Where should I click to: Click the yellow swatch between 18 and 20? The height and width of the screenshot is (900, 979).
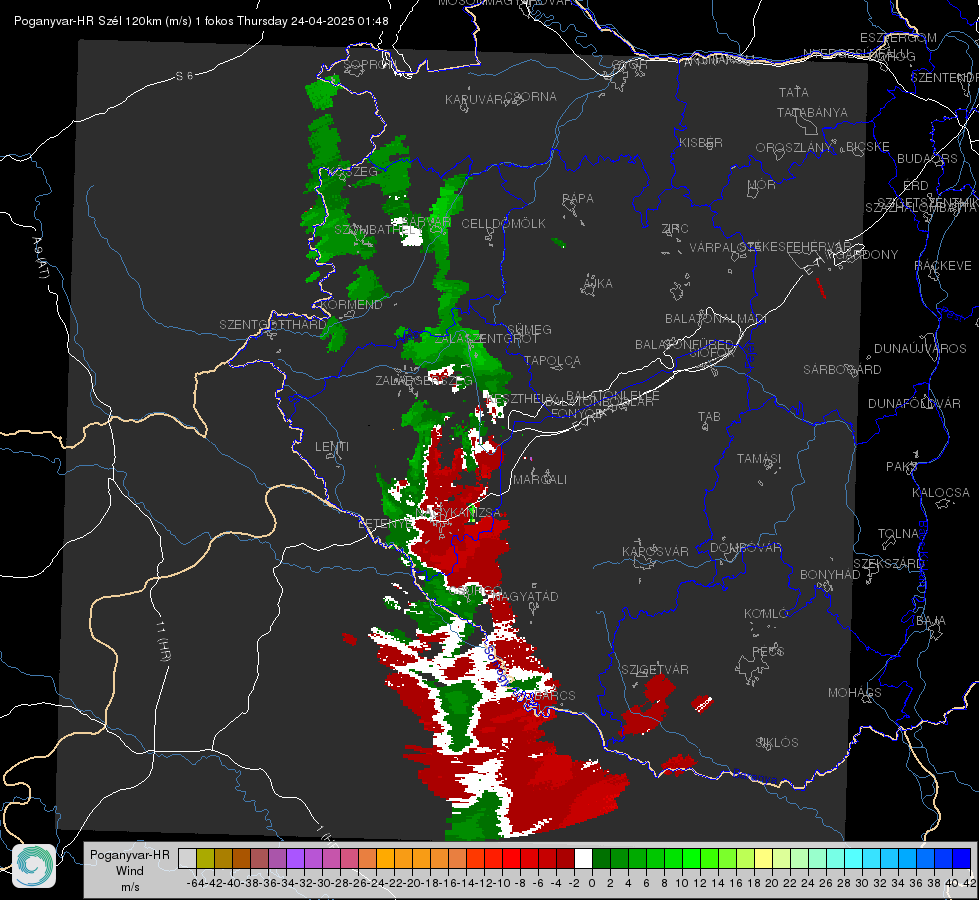(764, 858)
